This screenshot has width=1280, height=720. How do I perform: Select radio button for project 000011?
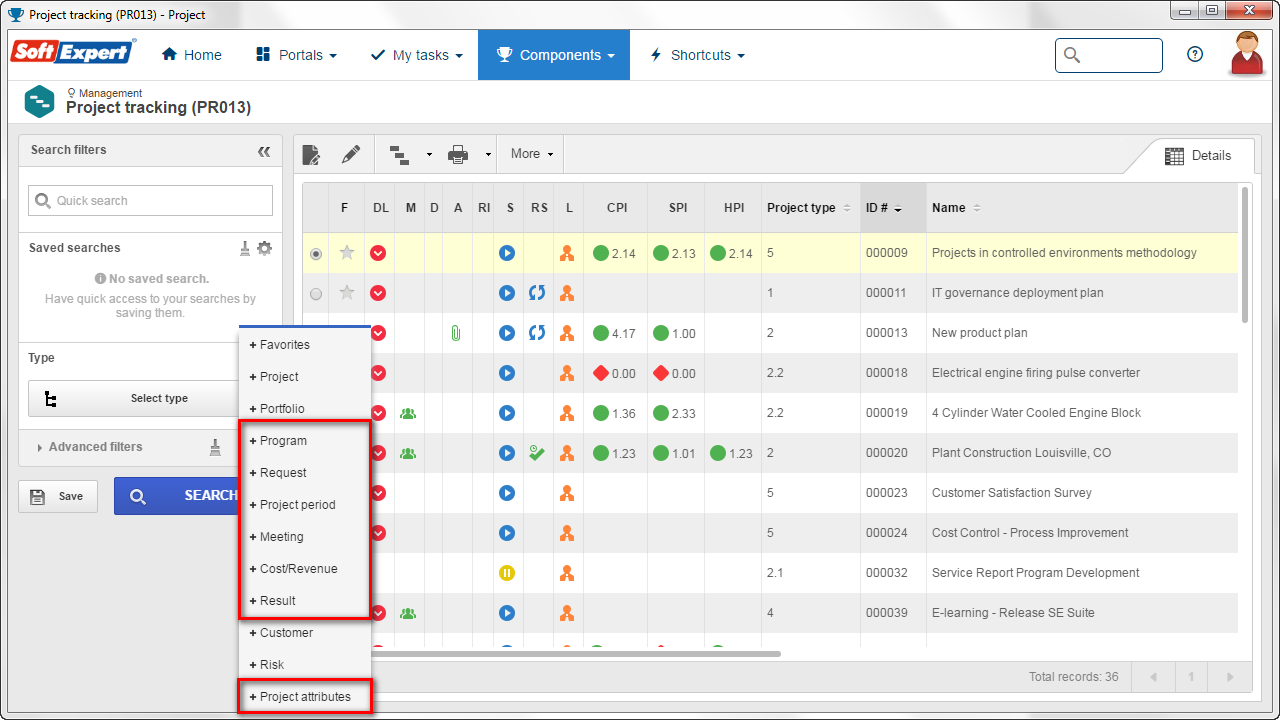(x=317, y=294)
